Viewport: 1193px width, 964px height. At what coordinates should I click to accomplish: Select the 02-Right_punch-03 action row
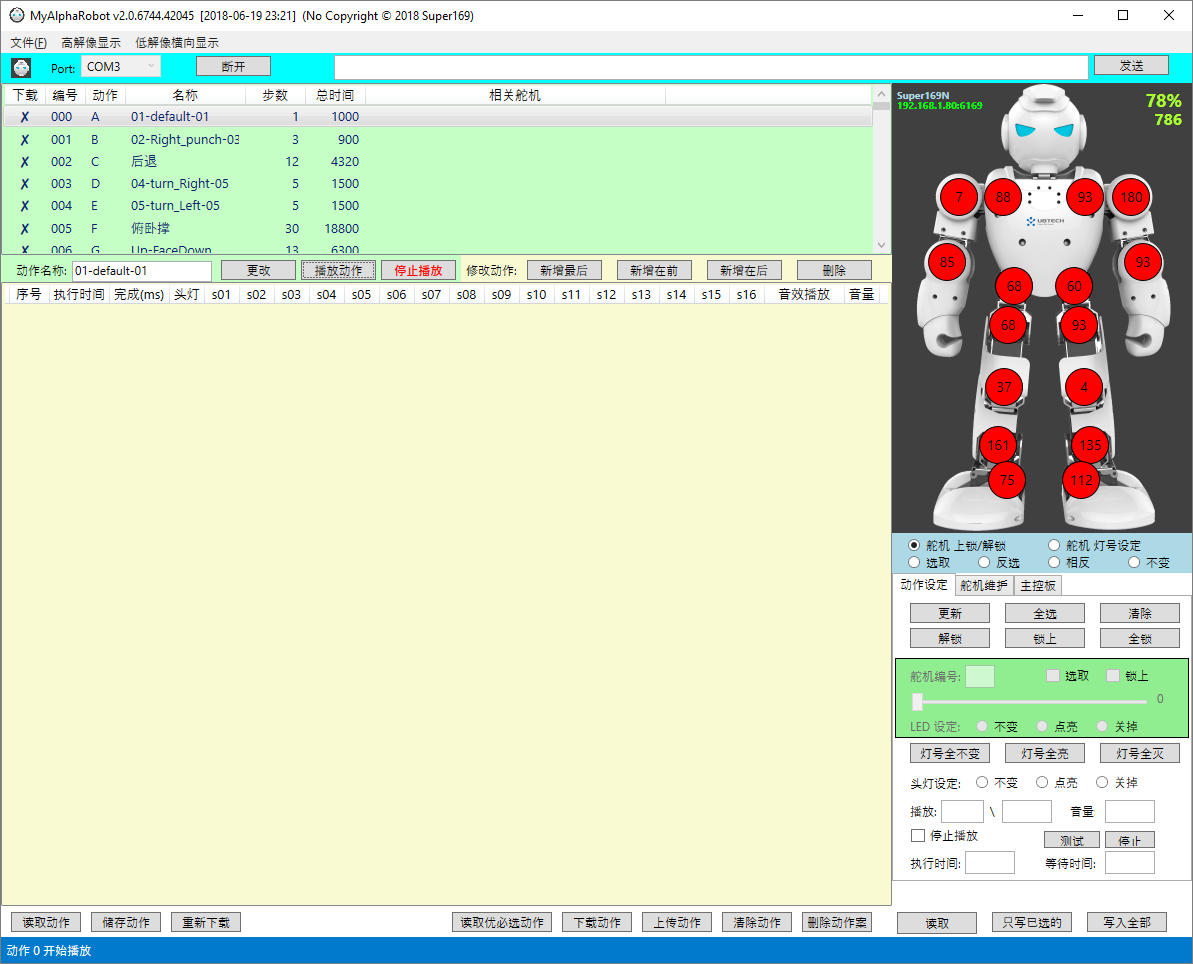(437, 140)
